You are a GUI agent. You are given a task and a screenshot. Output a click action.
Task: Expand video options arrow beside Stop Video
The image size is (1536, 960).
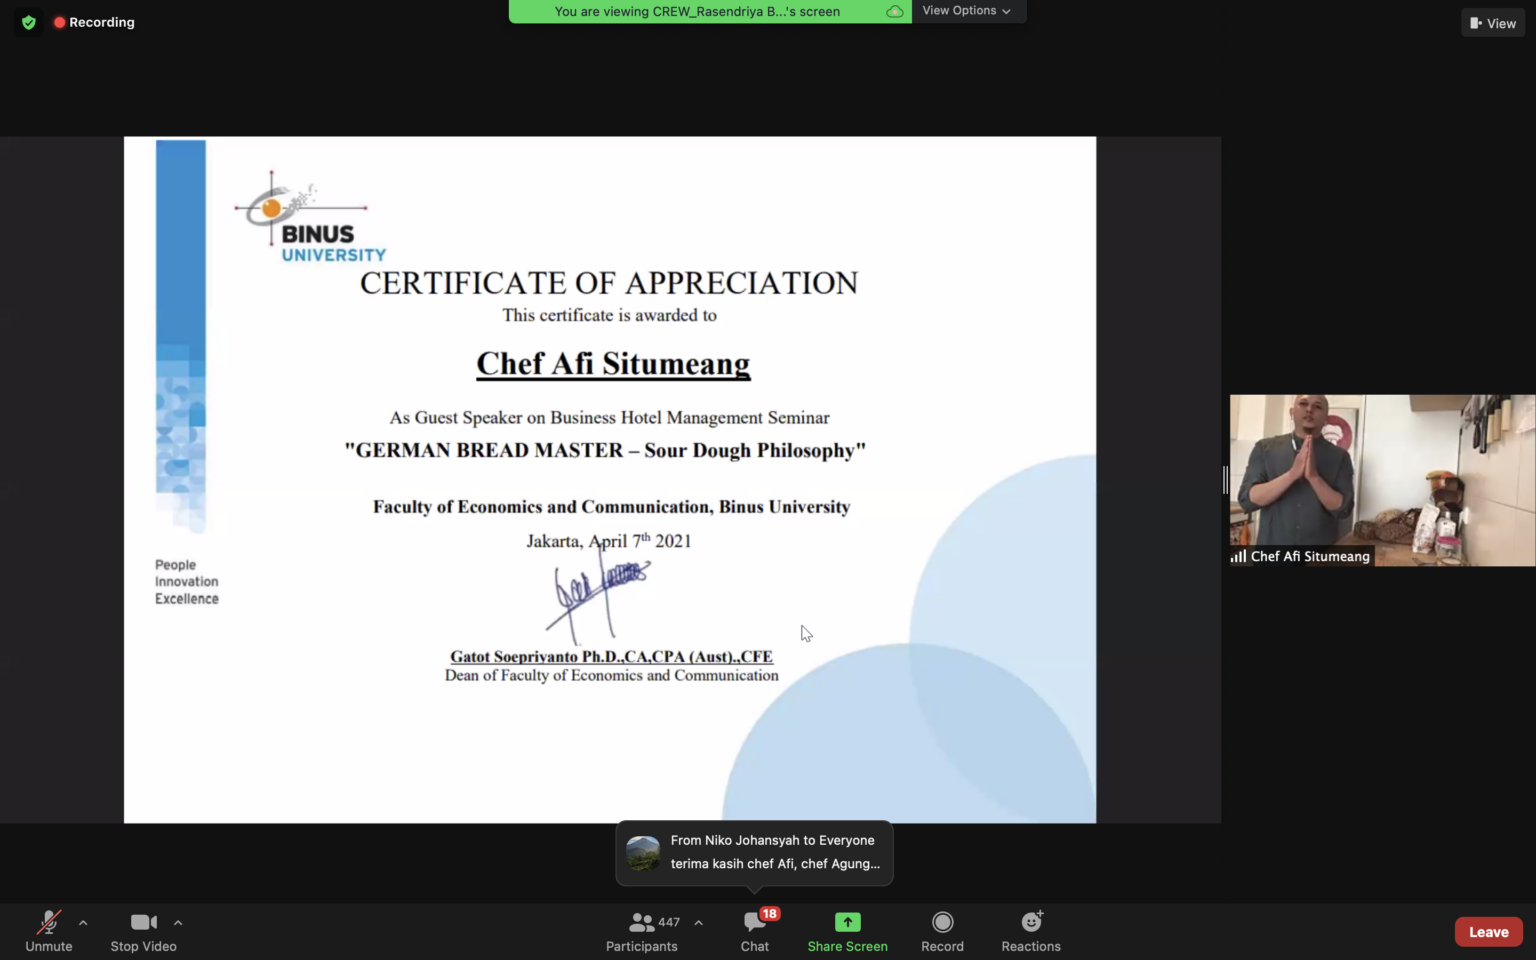click(x=178, y=922)
